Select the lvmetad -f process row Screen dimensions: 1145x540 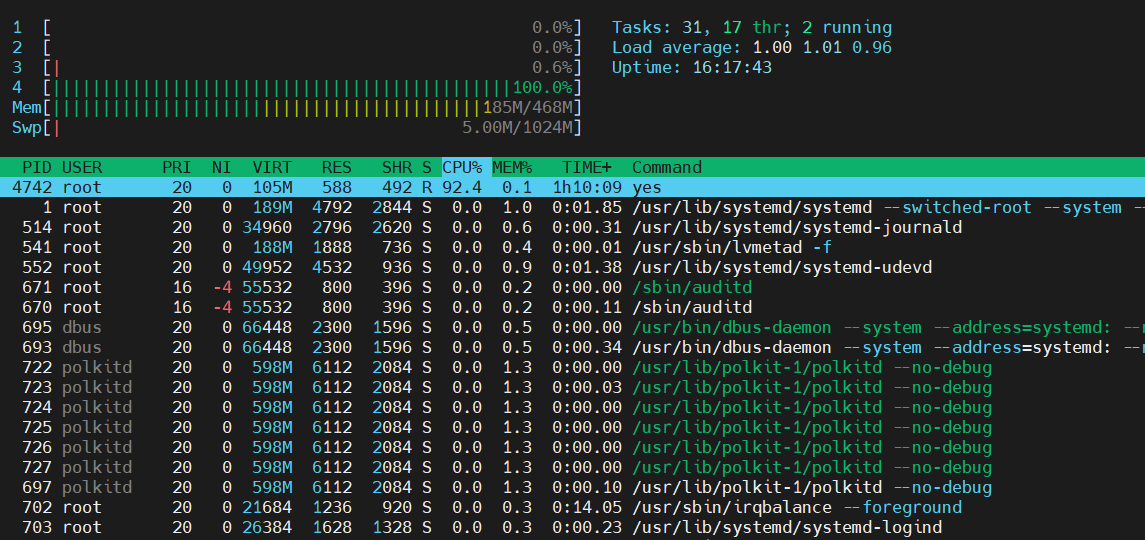(x=572, y=247)
